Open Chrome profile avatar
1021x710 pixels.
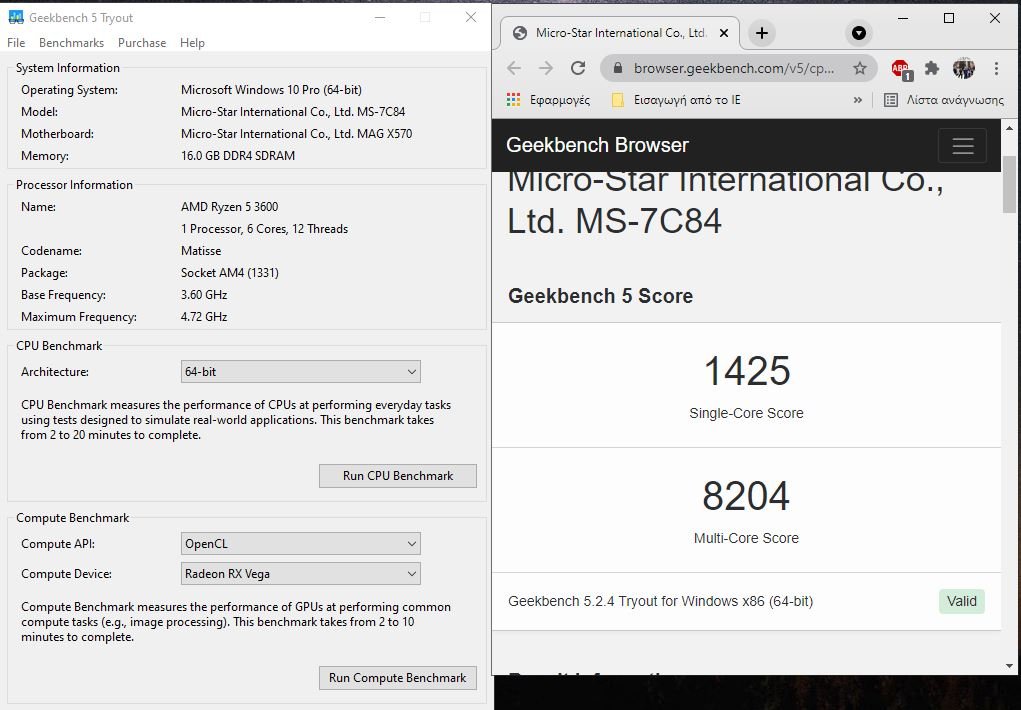pos(964,68)
